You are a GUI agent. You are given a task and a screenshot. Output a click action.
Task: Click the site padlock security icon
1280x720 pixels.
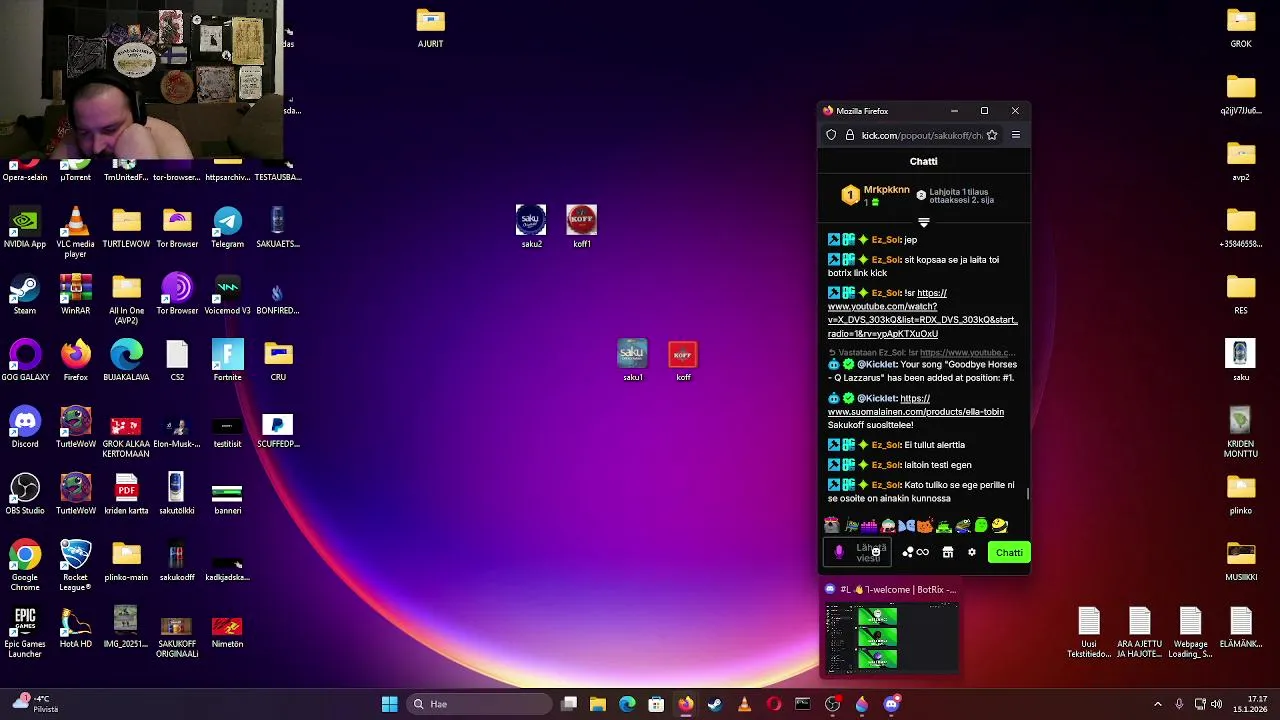point(850,135)
